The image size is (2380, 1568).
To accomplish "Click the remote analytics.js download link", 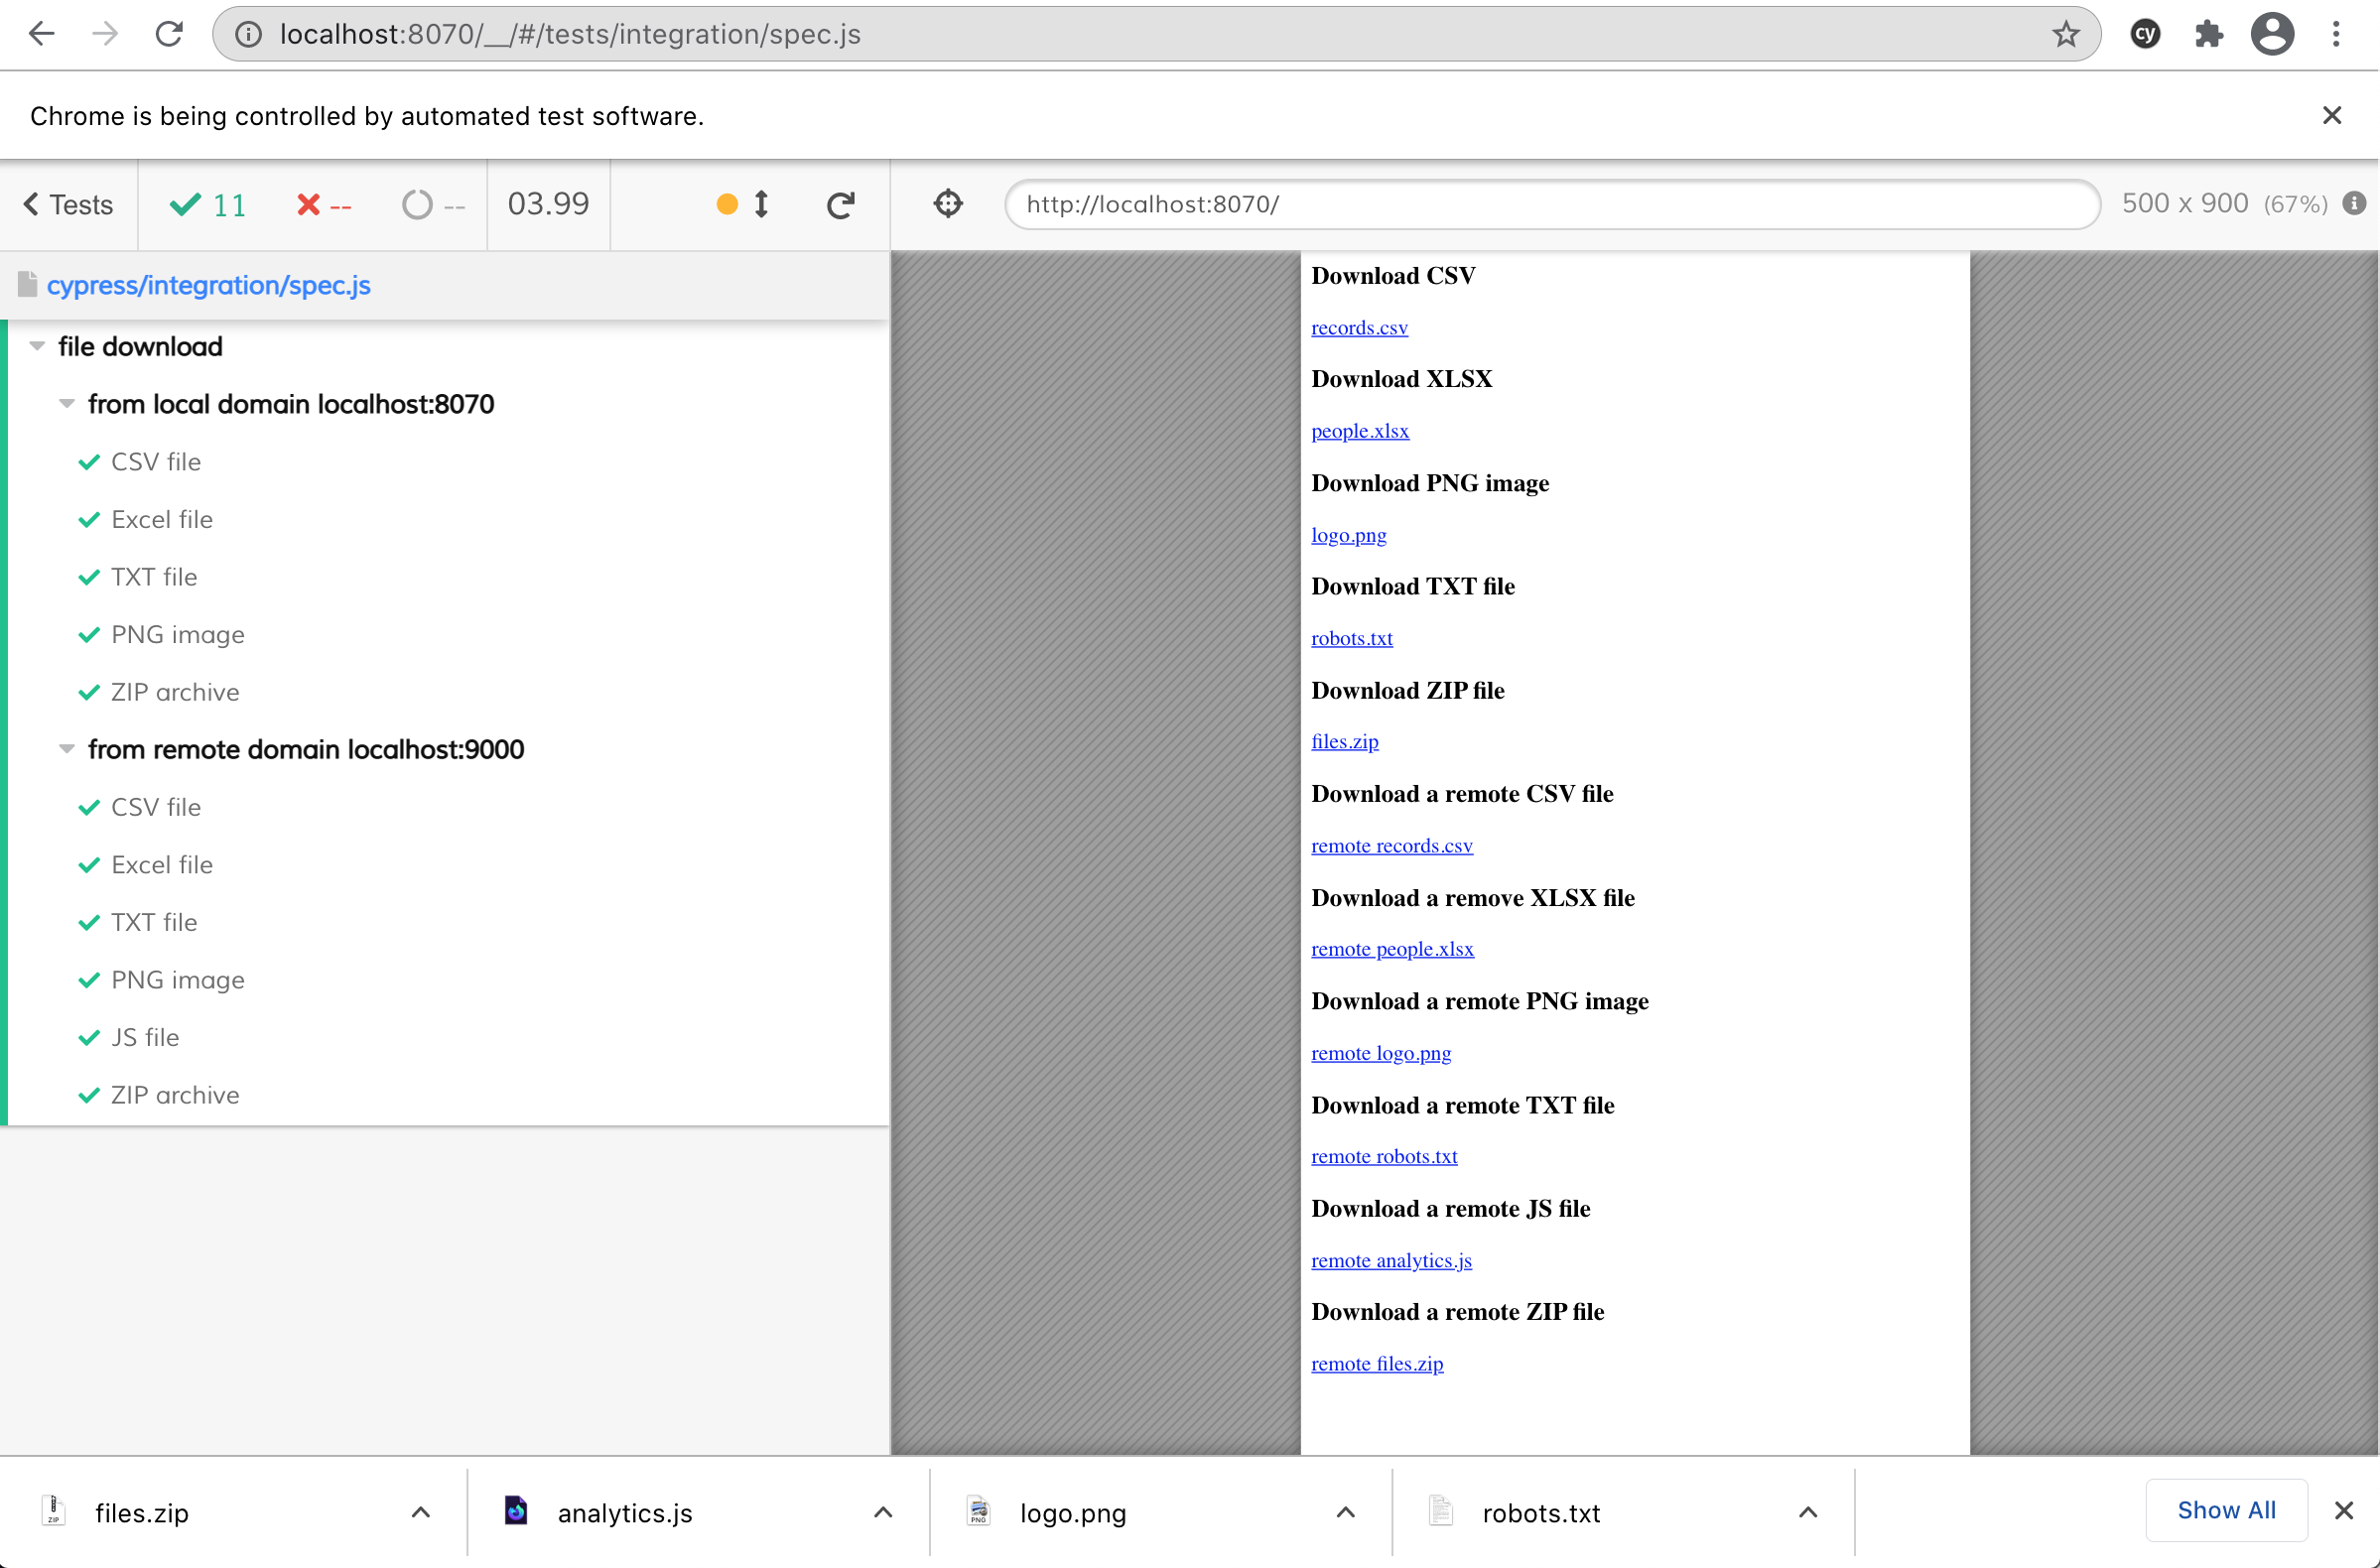I will tap(1389, 1258).
